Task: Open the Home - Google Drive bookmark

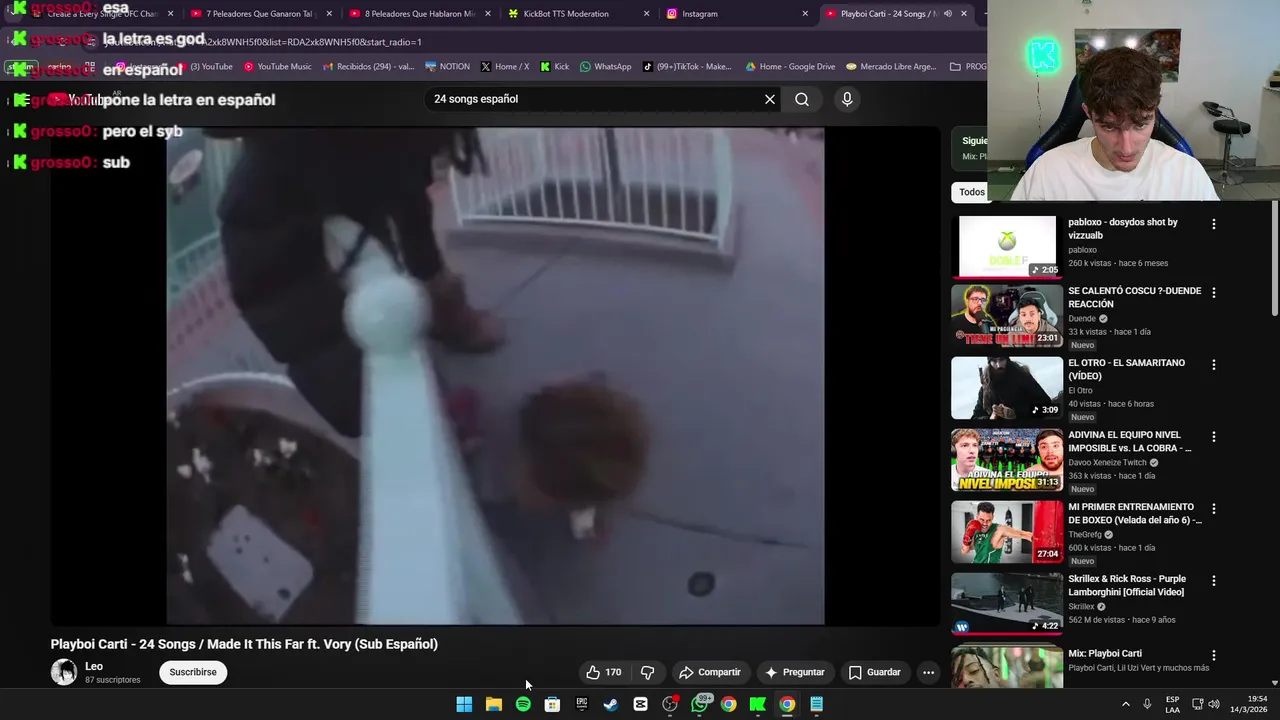Action: (x=790, y=67)
